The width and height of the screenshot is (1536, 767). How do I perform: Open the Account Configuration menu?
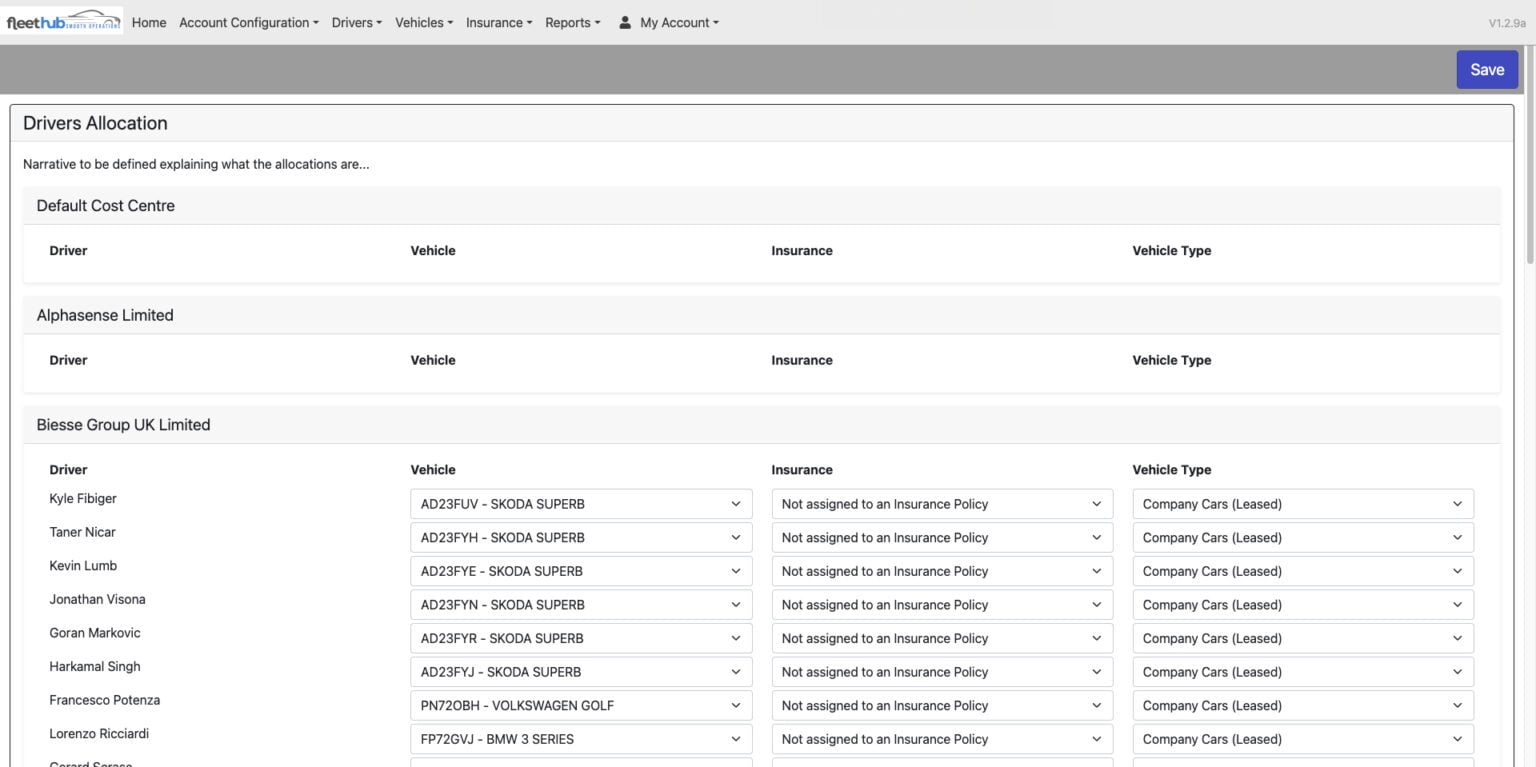click(247, 22)
